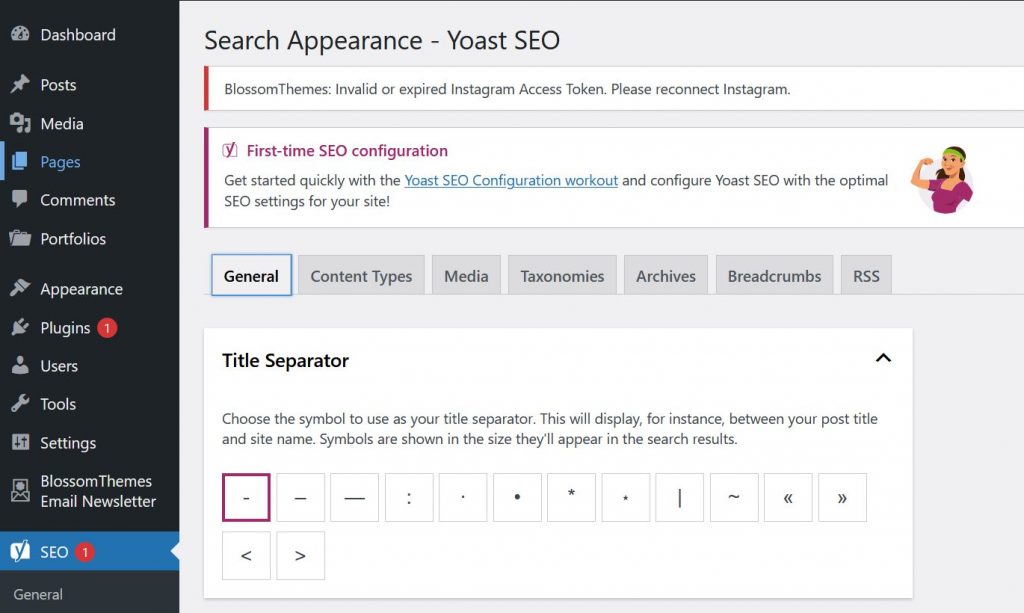Open the Media library icon
Viewport: 1024px width, 613px height.
(22, 123)
